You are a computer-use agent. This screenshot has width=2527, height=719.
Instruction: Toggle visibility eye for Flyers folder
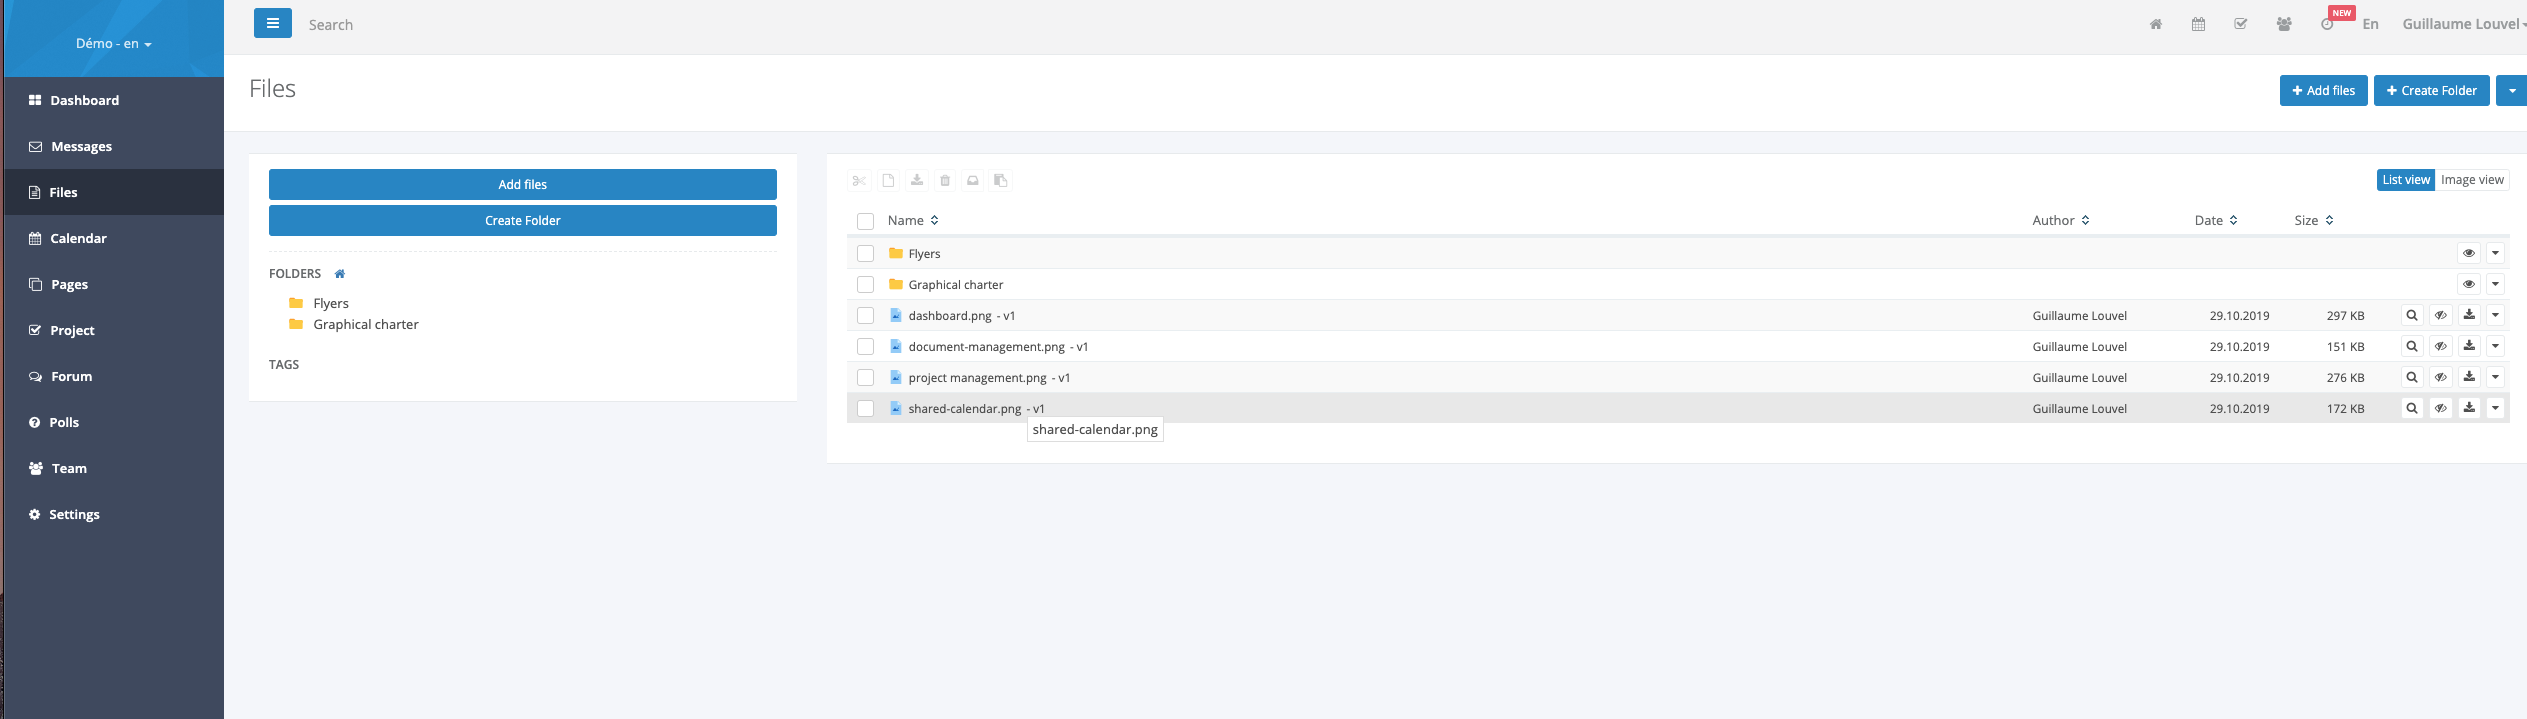pyautogui.click(x=2468, y=254)
